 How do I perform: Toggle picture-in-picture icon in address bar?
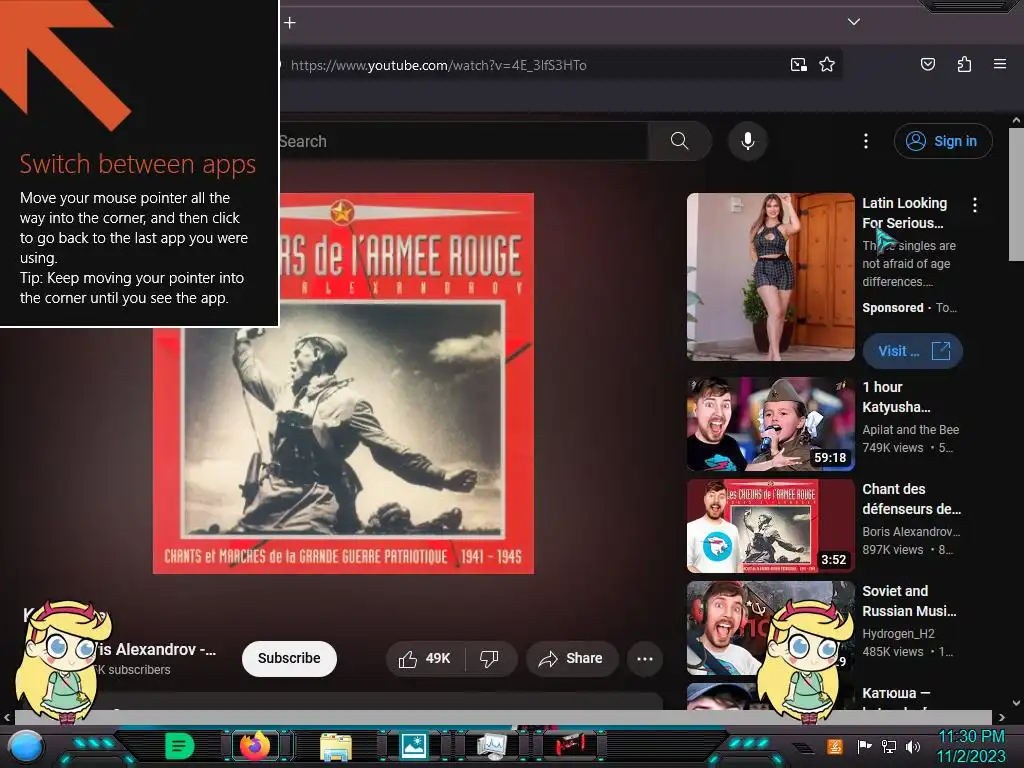(798, 65)
